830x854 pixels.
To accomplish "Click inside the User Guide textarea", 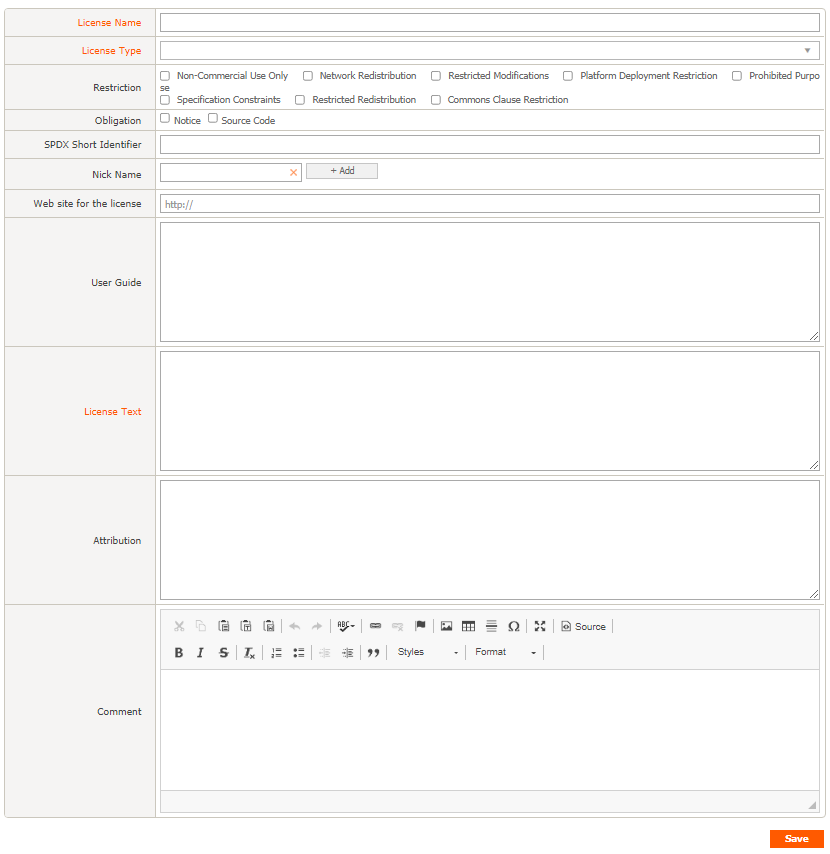I will pos(490,282).
